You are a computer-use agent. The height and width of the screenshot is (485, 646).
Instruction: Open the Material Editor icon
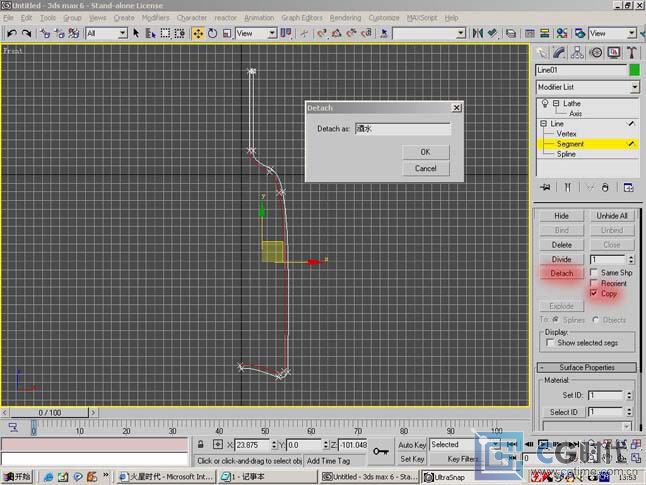pyautogui.click(x=562, y=33)
